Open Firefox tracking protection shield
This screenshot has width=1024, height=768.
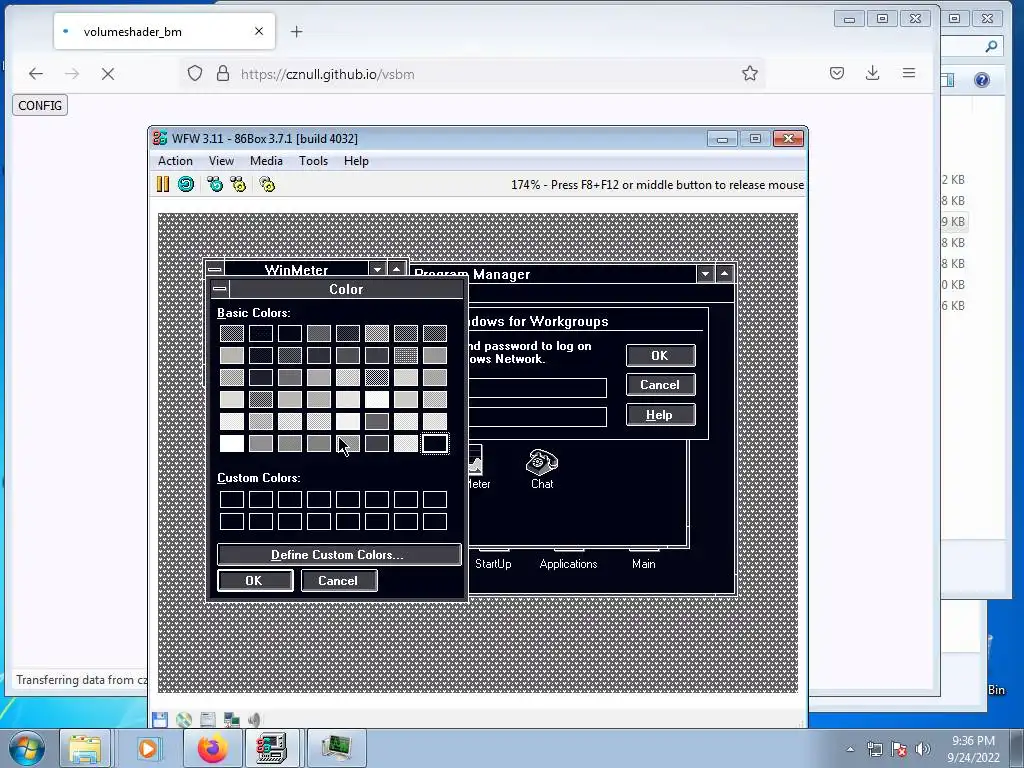pos(195,73)
